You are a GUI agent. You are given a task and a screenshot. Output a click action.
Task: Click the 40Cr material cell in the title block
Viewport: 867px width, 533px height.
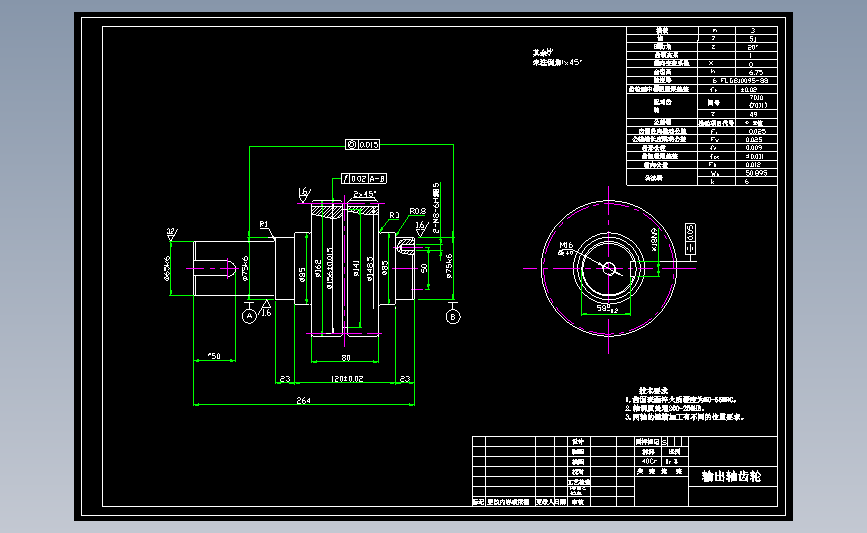point(649,461)
